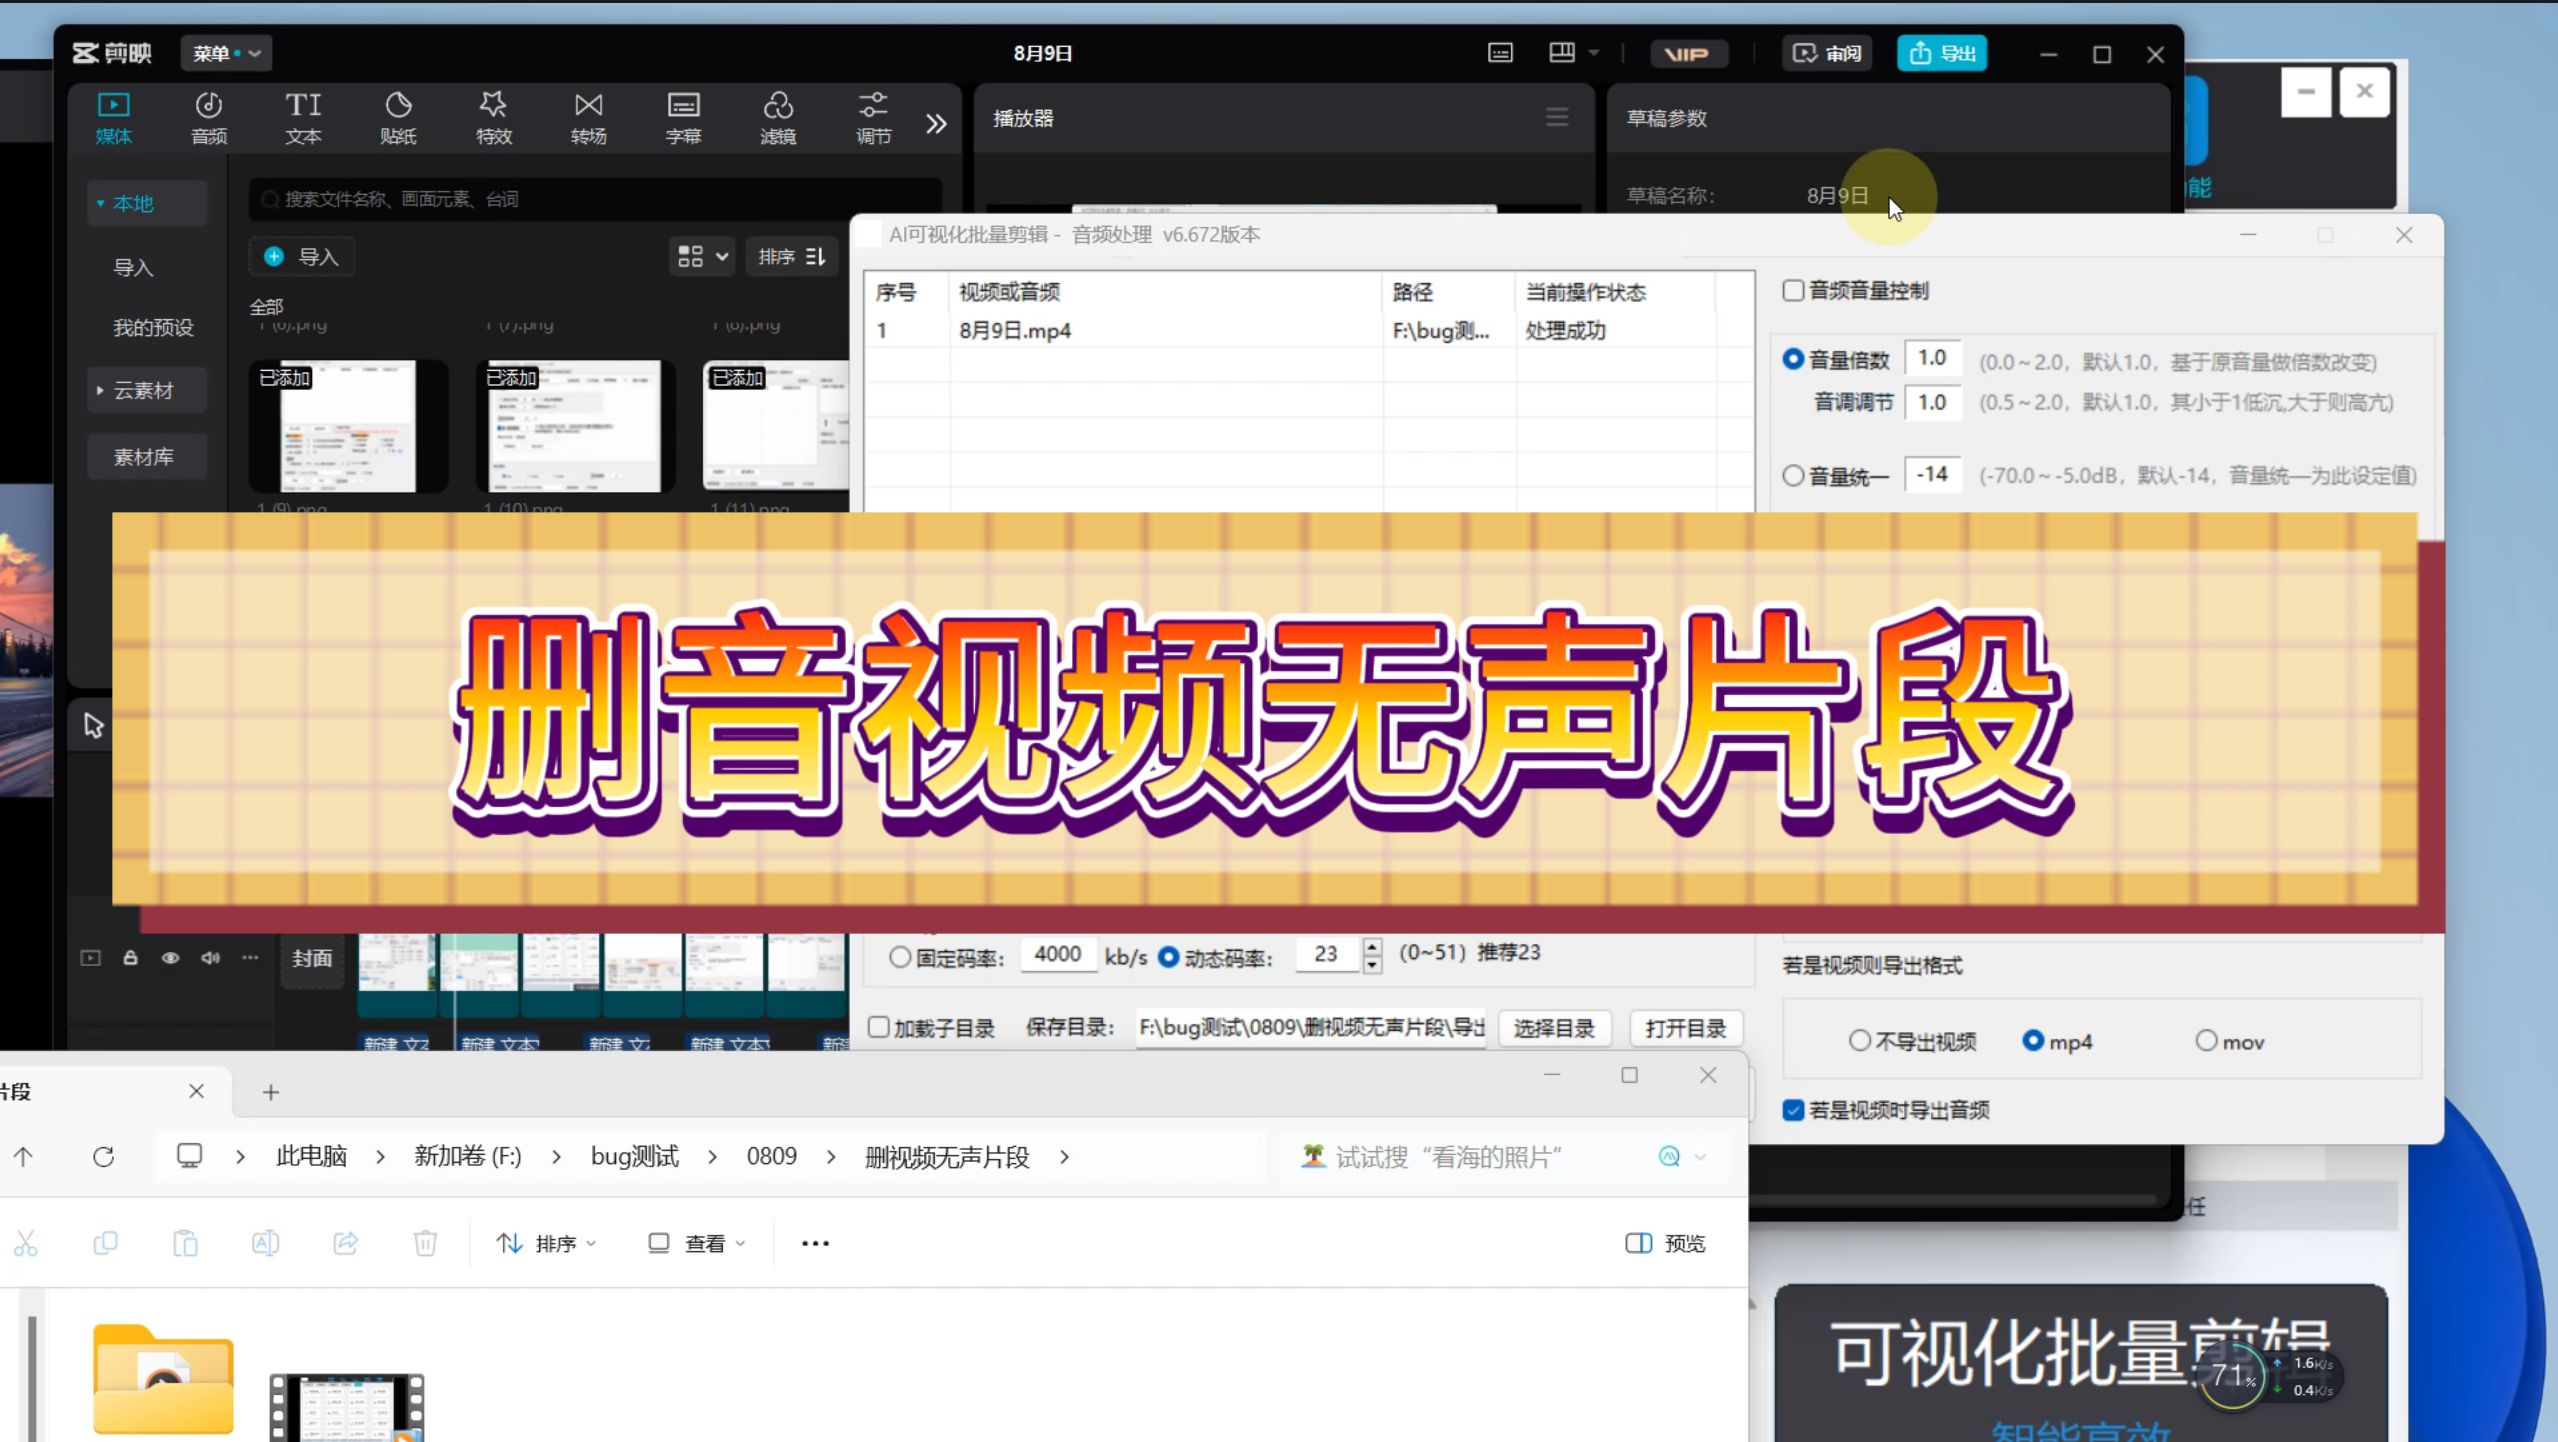Open the 字幕 captions tab icon
Viewport: 2558px width, 1442px height.
click(x=683, y=105)
